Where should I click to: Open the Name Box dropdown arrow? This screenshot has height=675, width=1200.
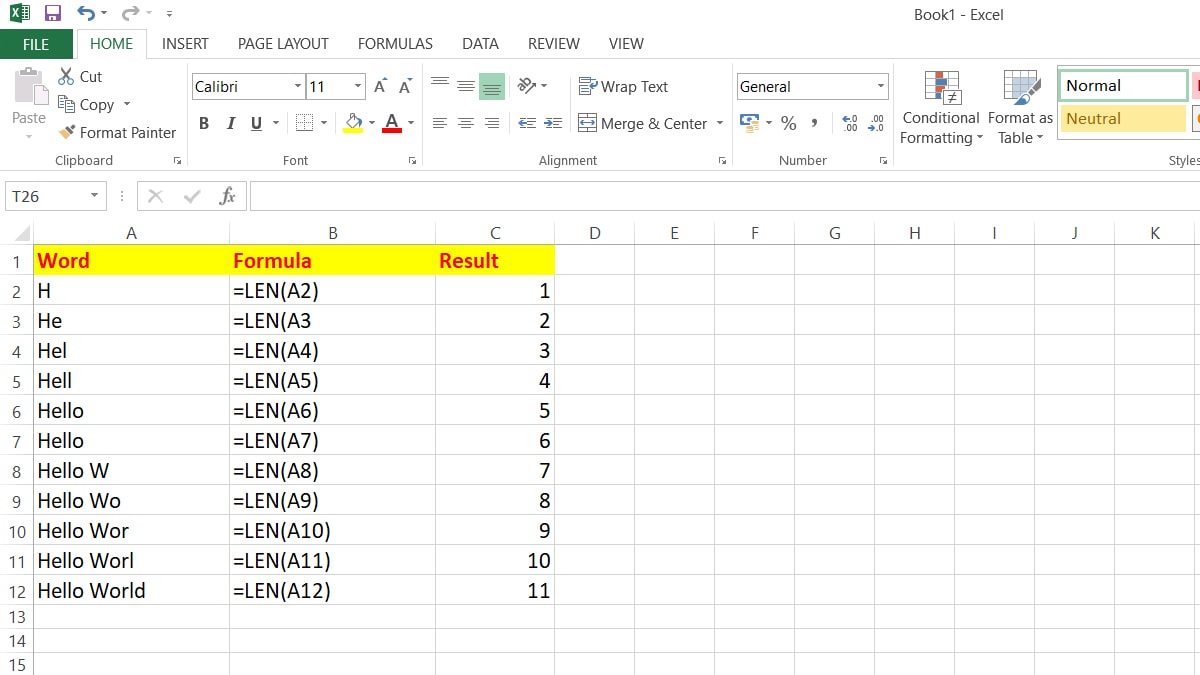click(x=95, y=196)
